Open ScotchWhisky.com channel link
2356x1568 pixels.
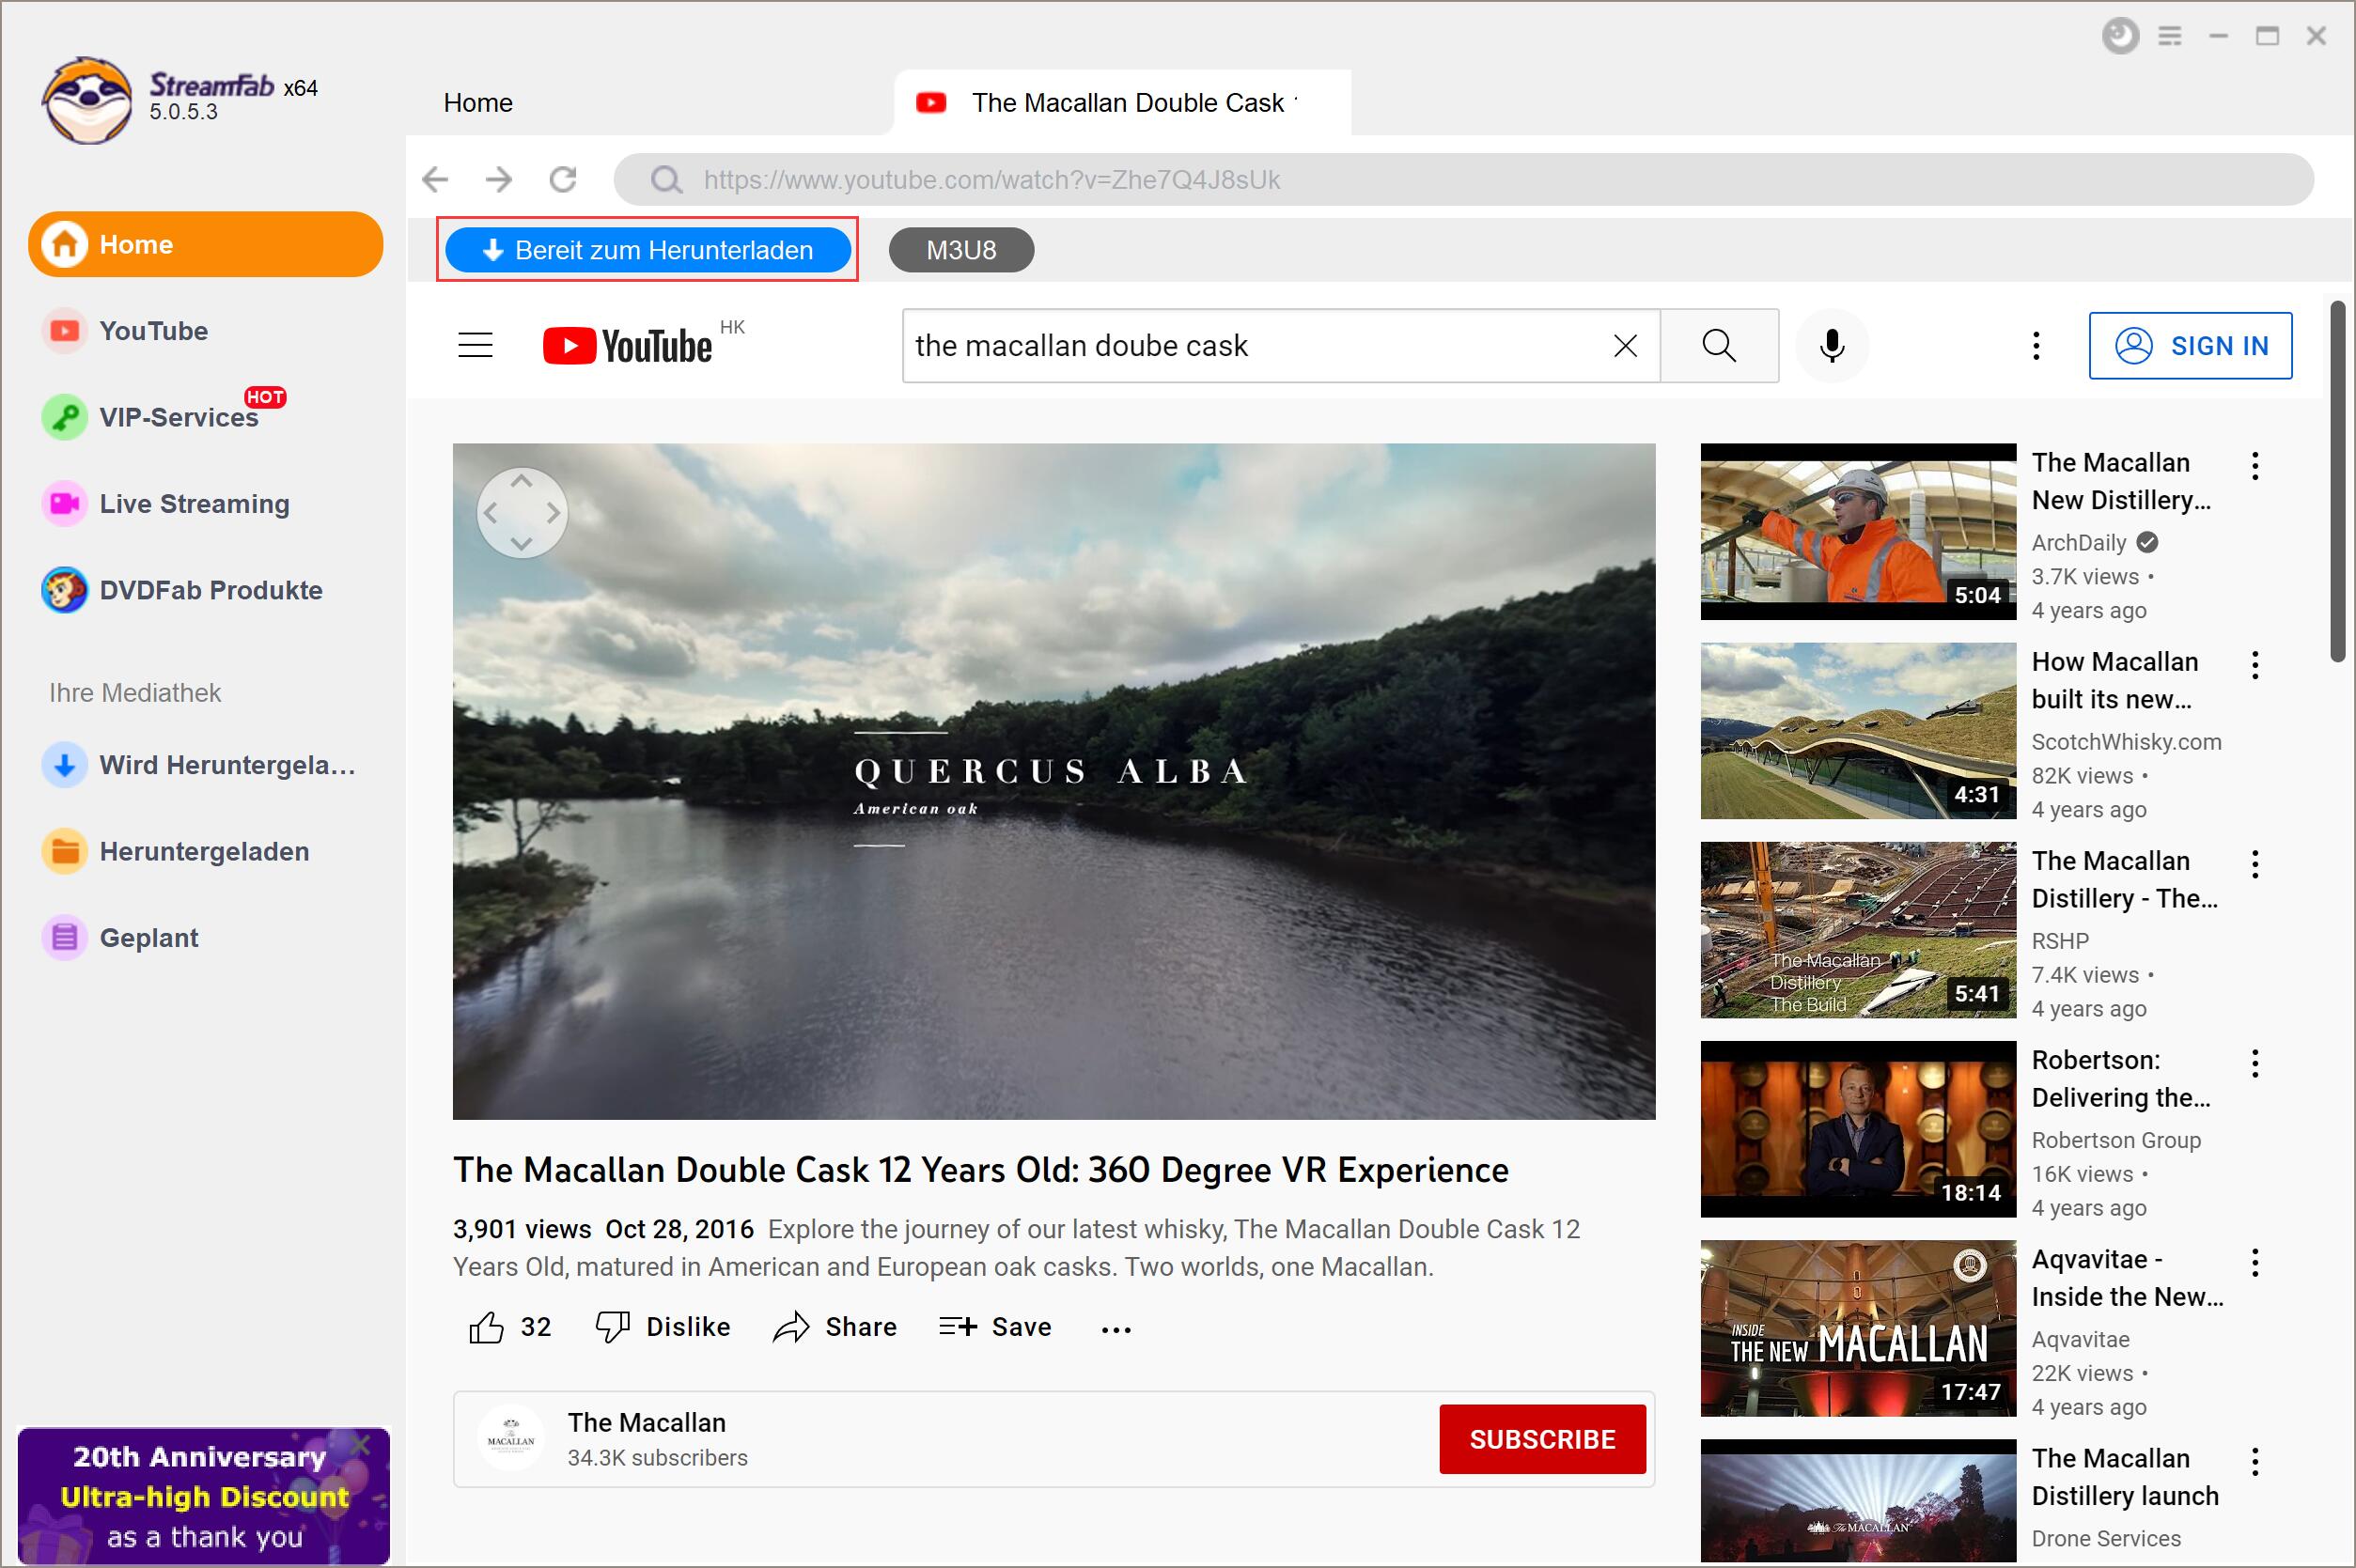pos(2126,742)
